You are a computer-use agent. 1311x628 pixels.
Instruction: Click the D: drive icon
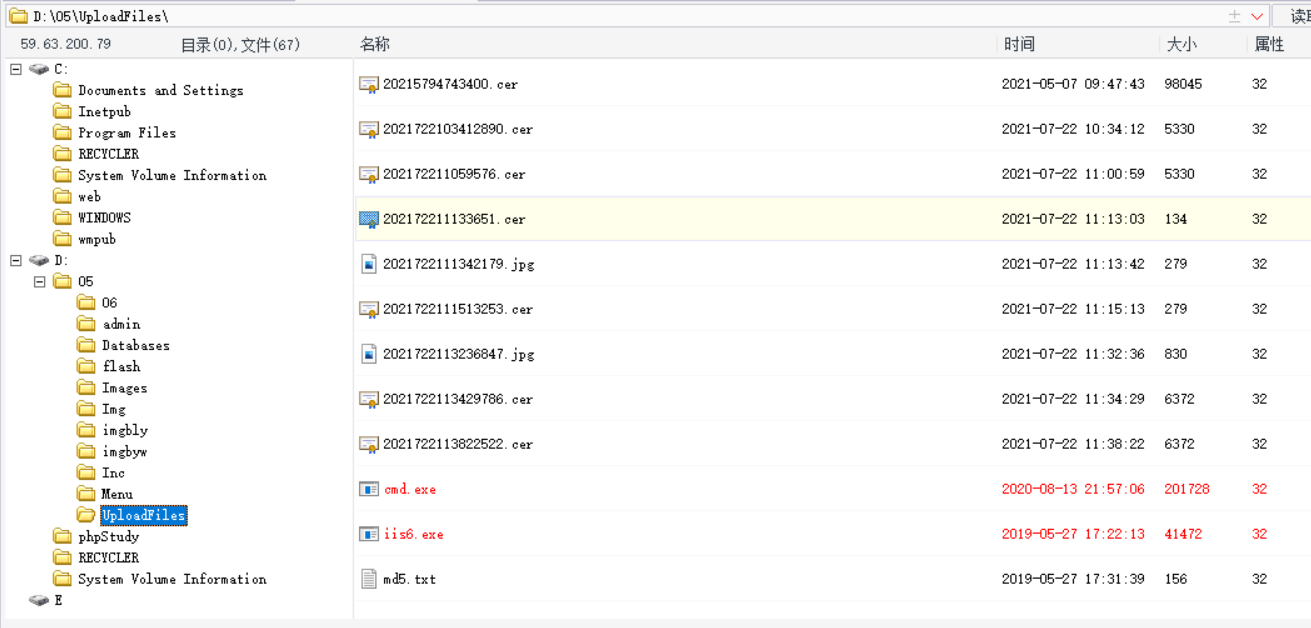(x=39, y=260)
